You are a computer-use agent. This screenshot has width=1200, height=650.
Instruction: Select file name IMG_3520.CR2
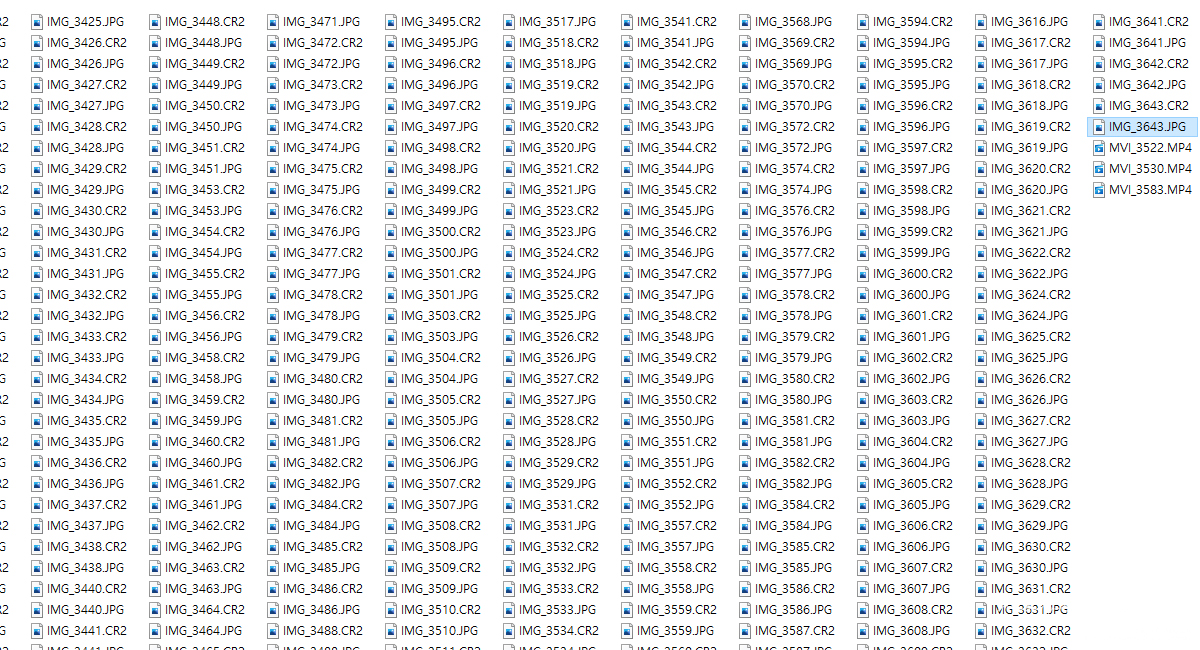pos(559,126)
